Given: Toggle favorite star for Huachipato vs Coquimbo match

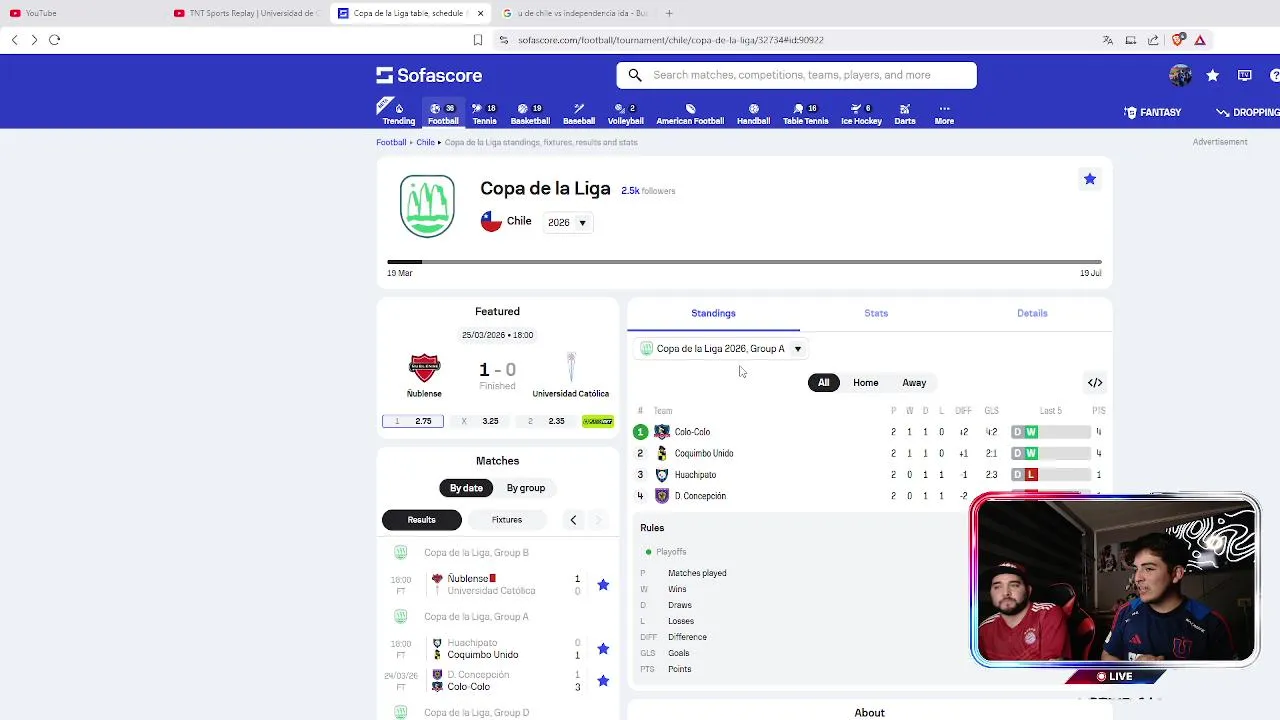Looking at the screenshot, I should tap(603, 649).
